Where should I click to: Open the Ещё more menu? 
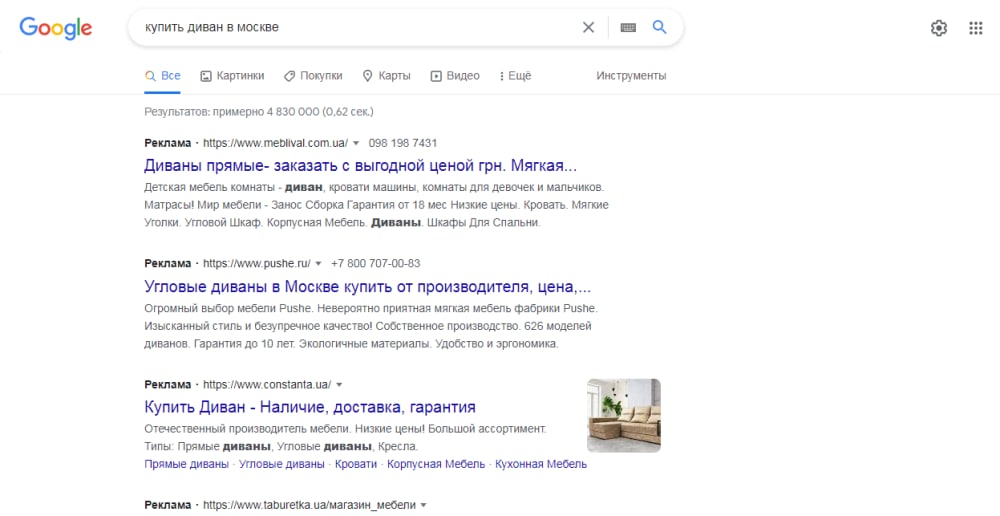click(x=515, y=76)
